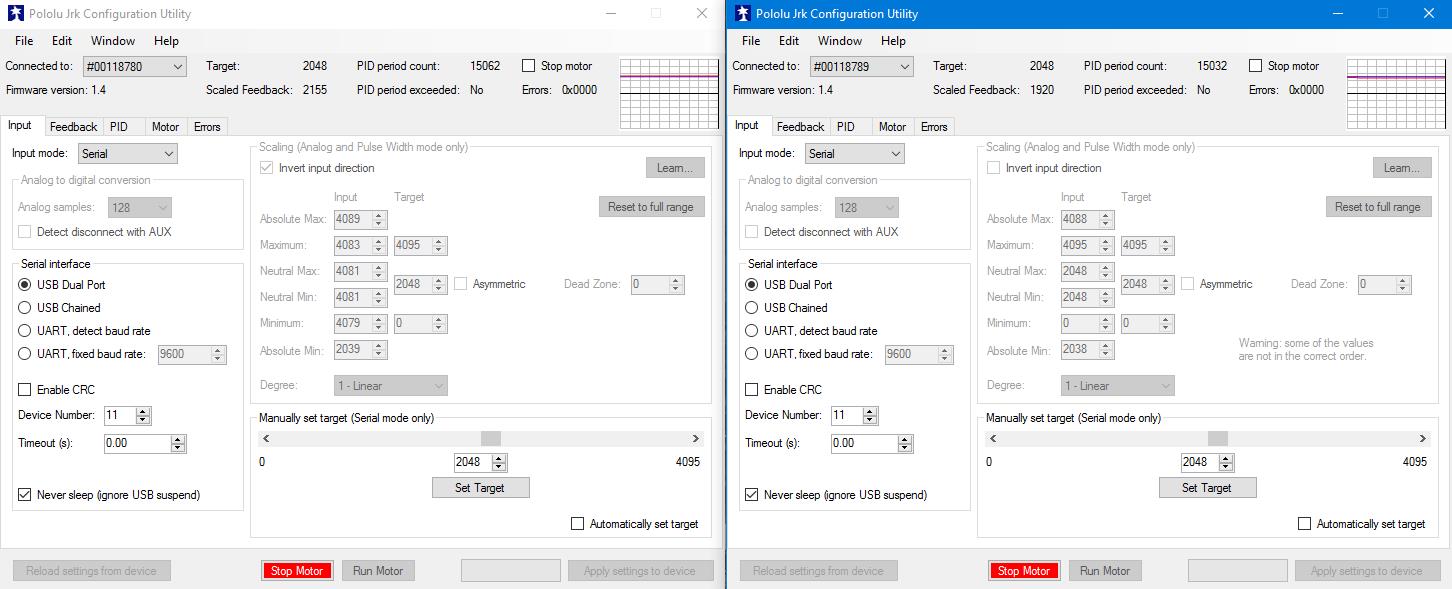Switch to Feedback tab in the #00118780 window
Image resolution: width=1452 pixels, height=589 pixels.
73,127
